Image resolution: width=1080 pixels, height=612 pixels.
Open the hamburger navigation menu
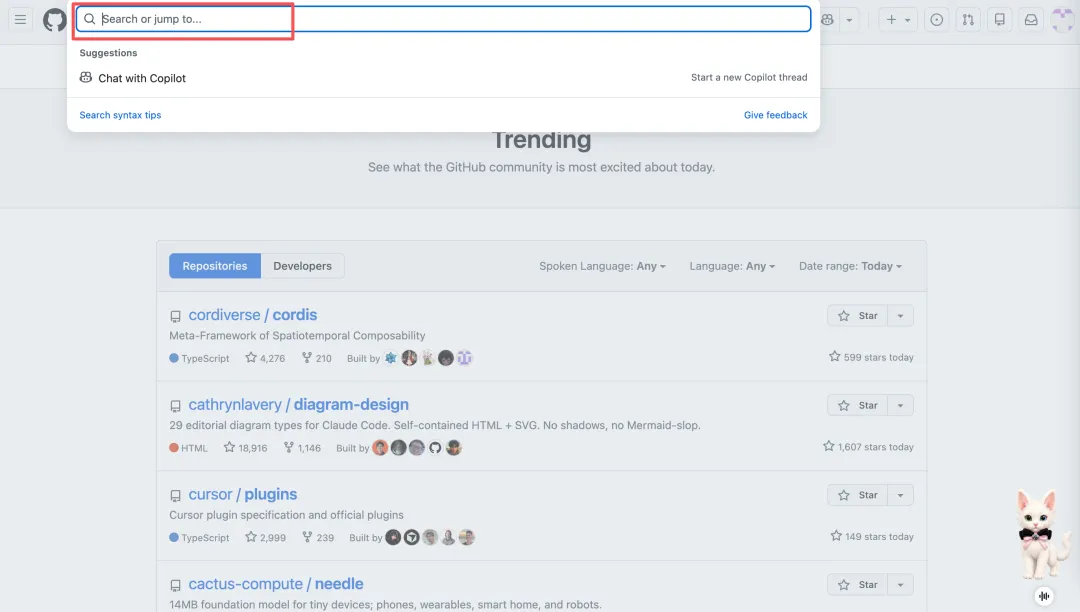(x=20, y=19)
